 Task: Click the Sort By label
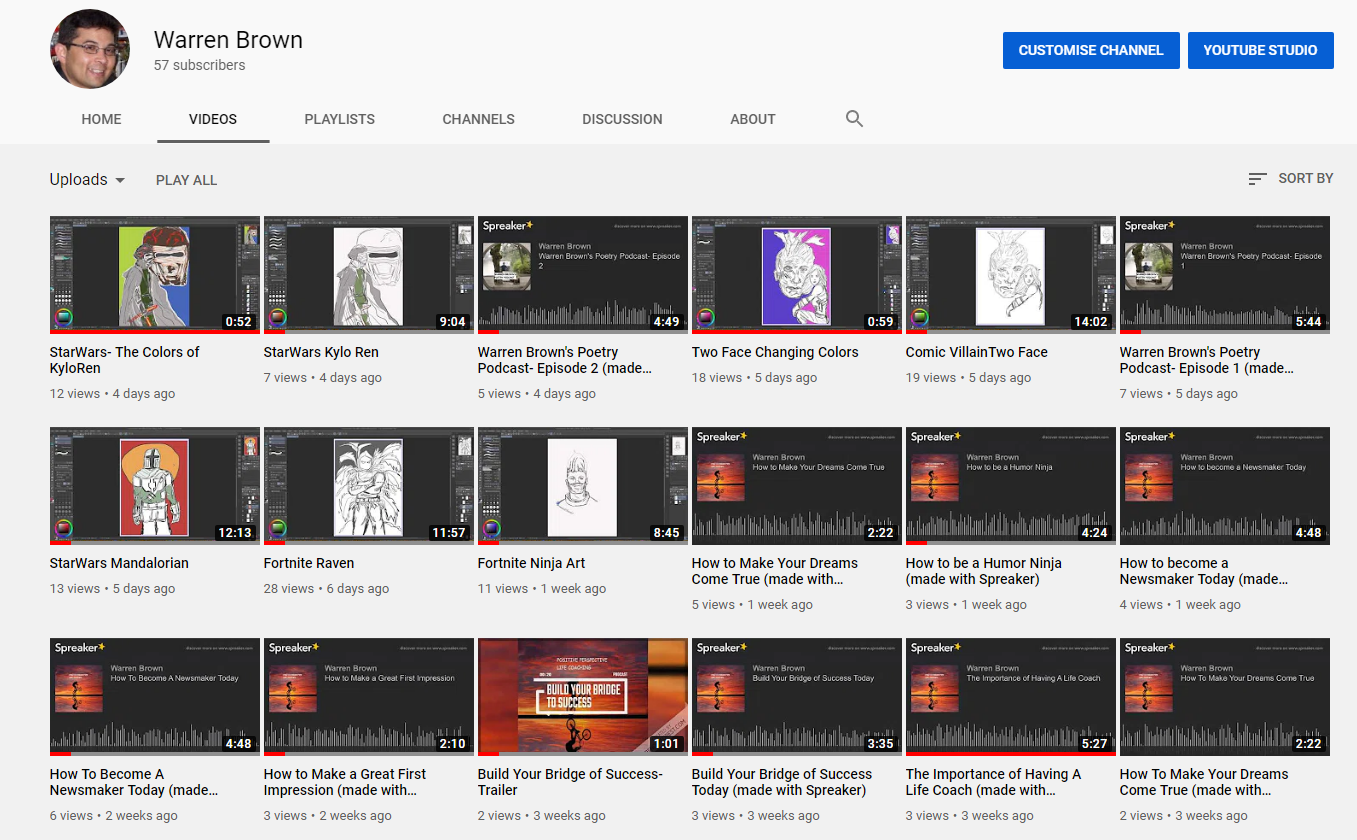pos(1306,178)
